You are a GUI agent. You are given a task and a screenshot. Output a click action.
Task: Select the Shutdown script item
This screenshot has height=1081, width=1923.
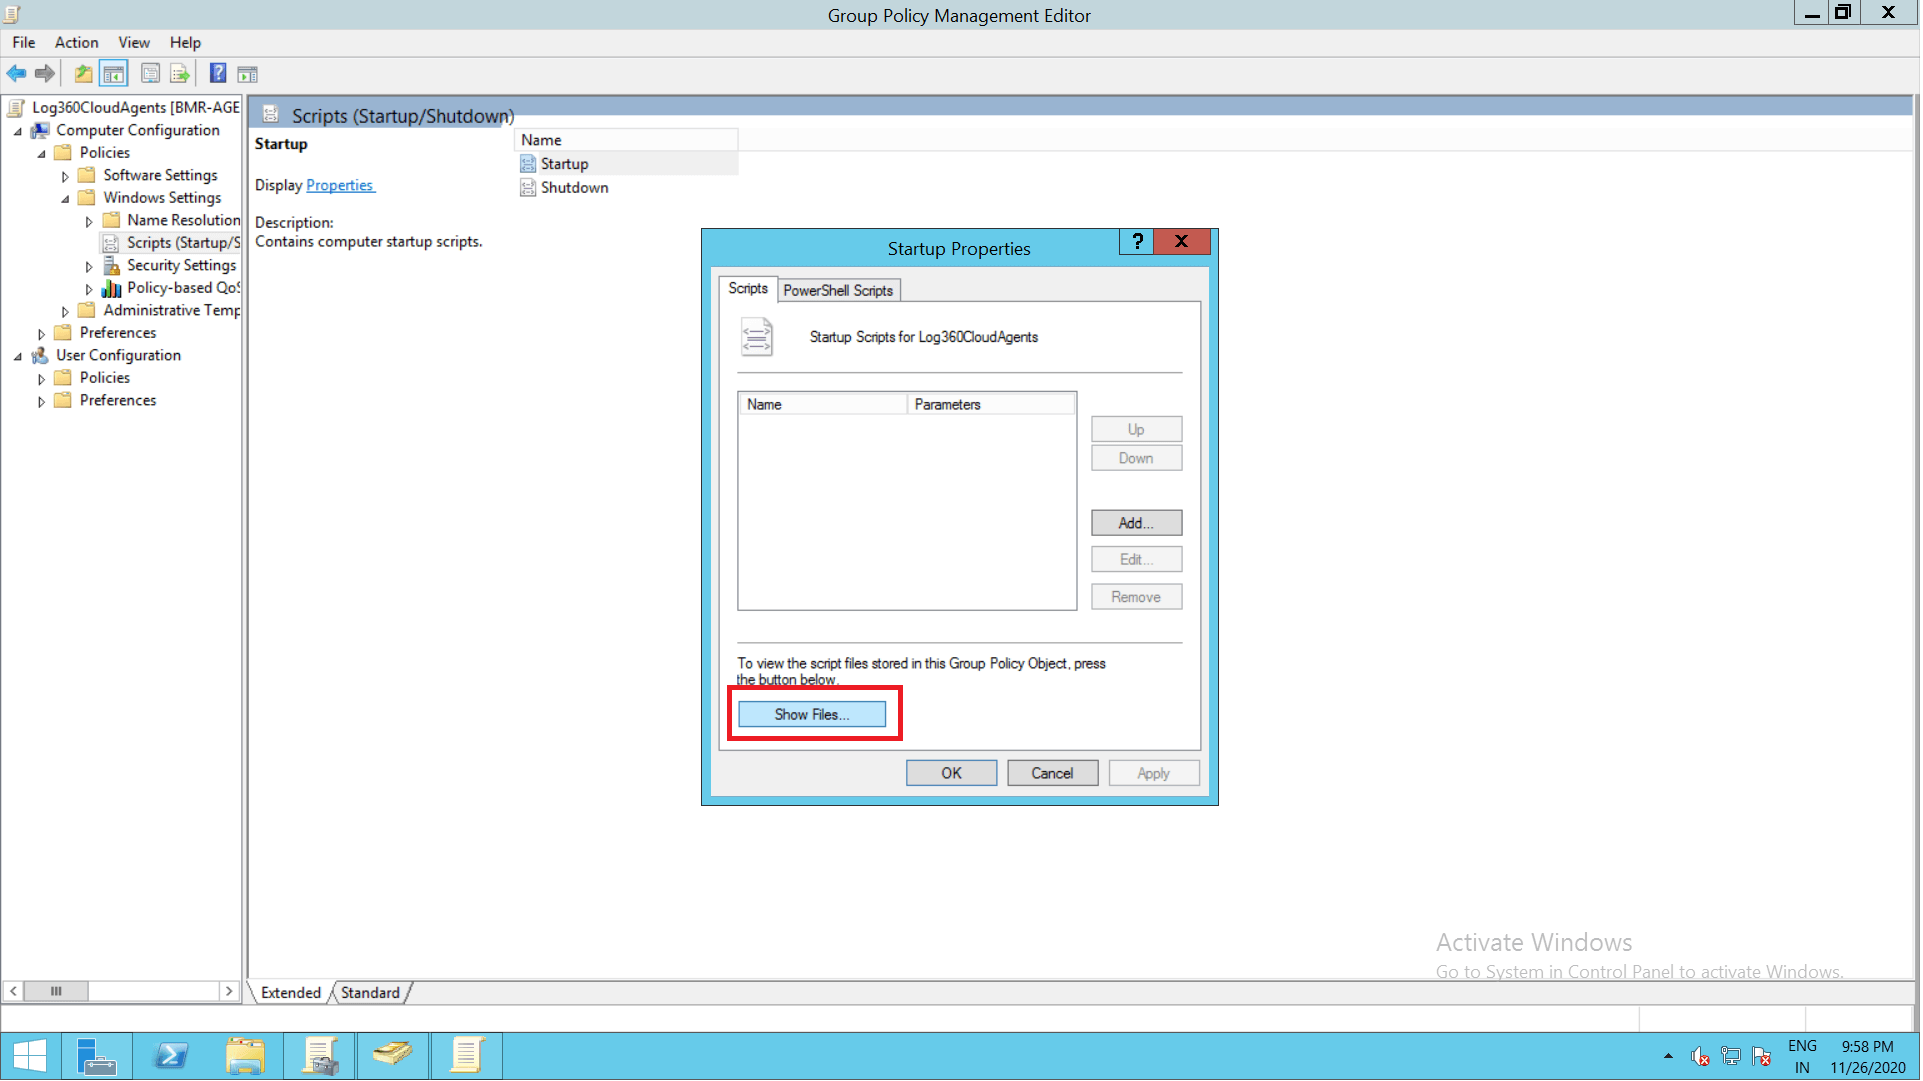click(x=574, y=188)
